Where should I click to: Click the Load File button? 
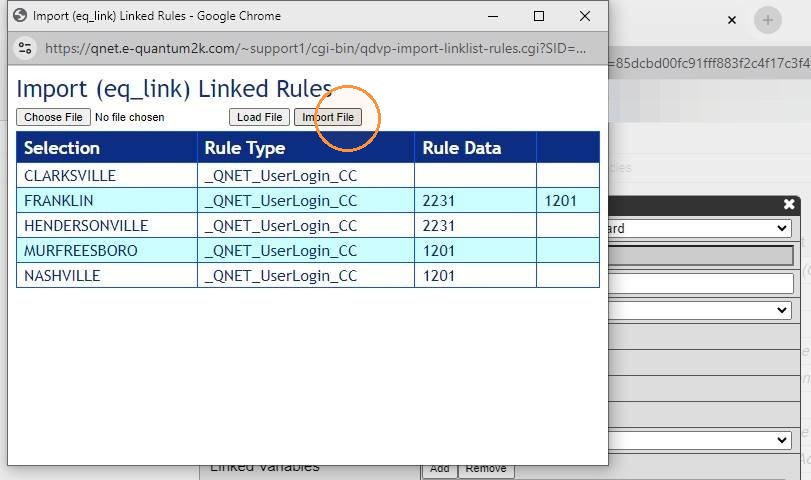click(259, 117)
